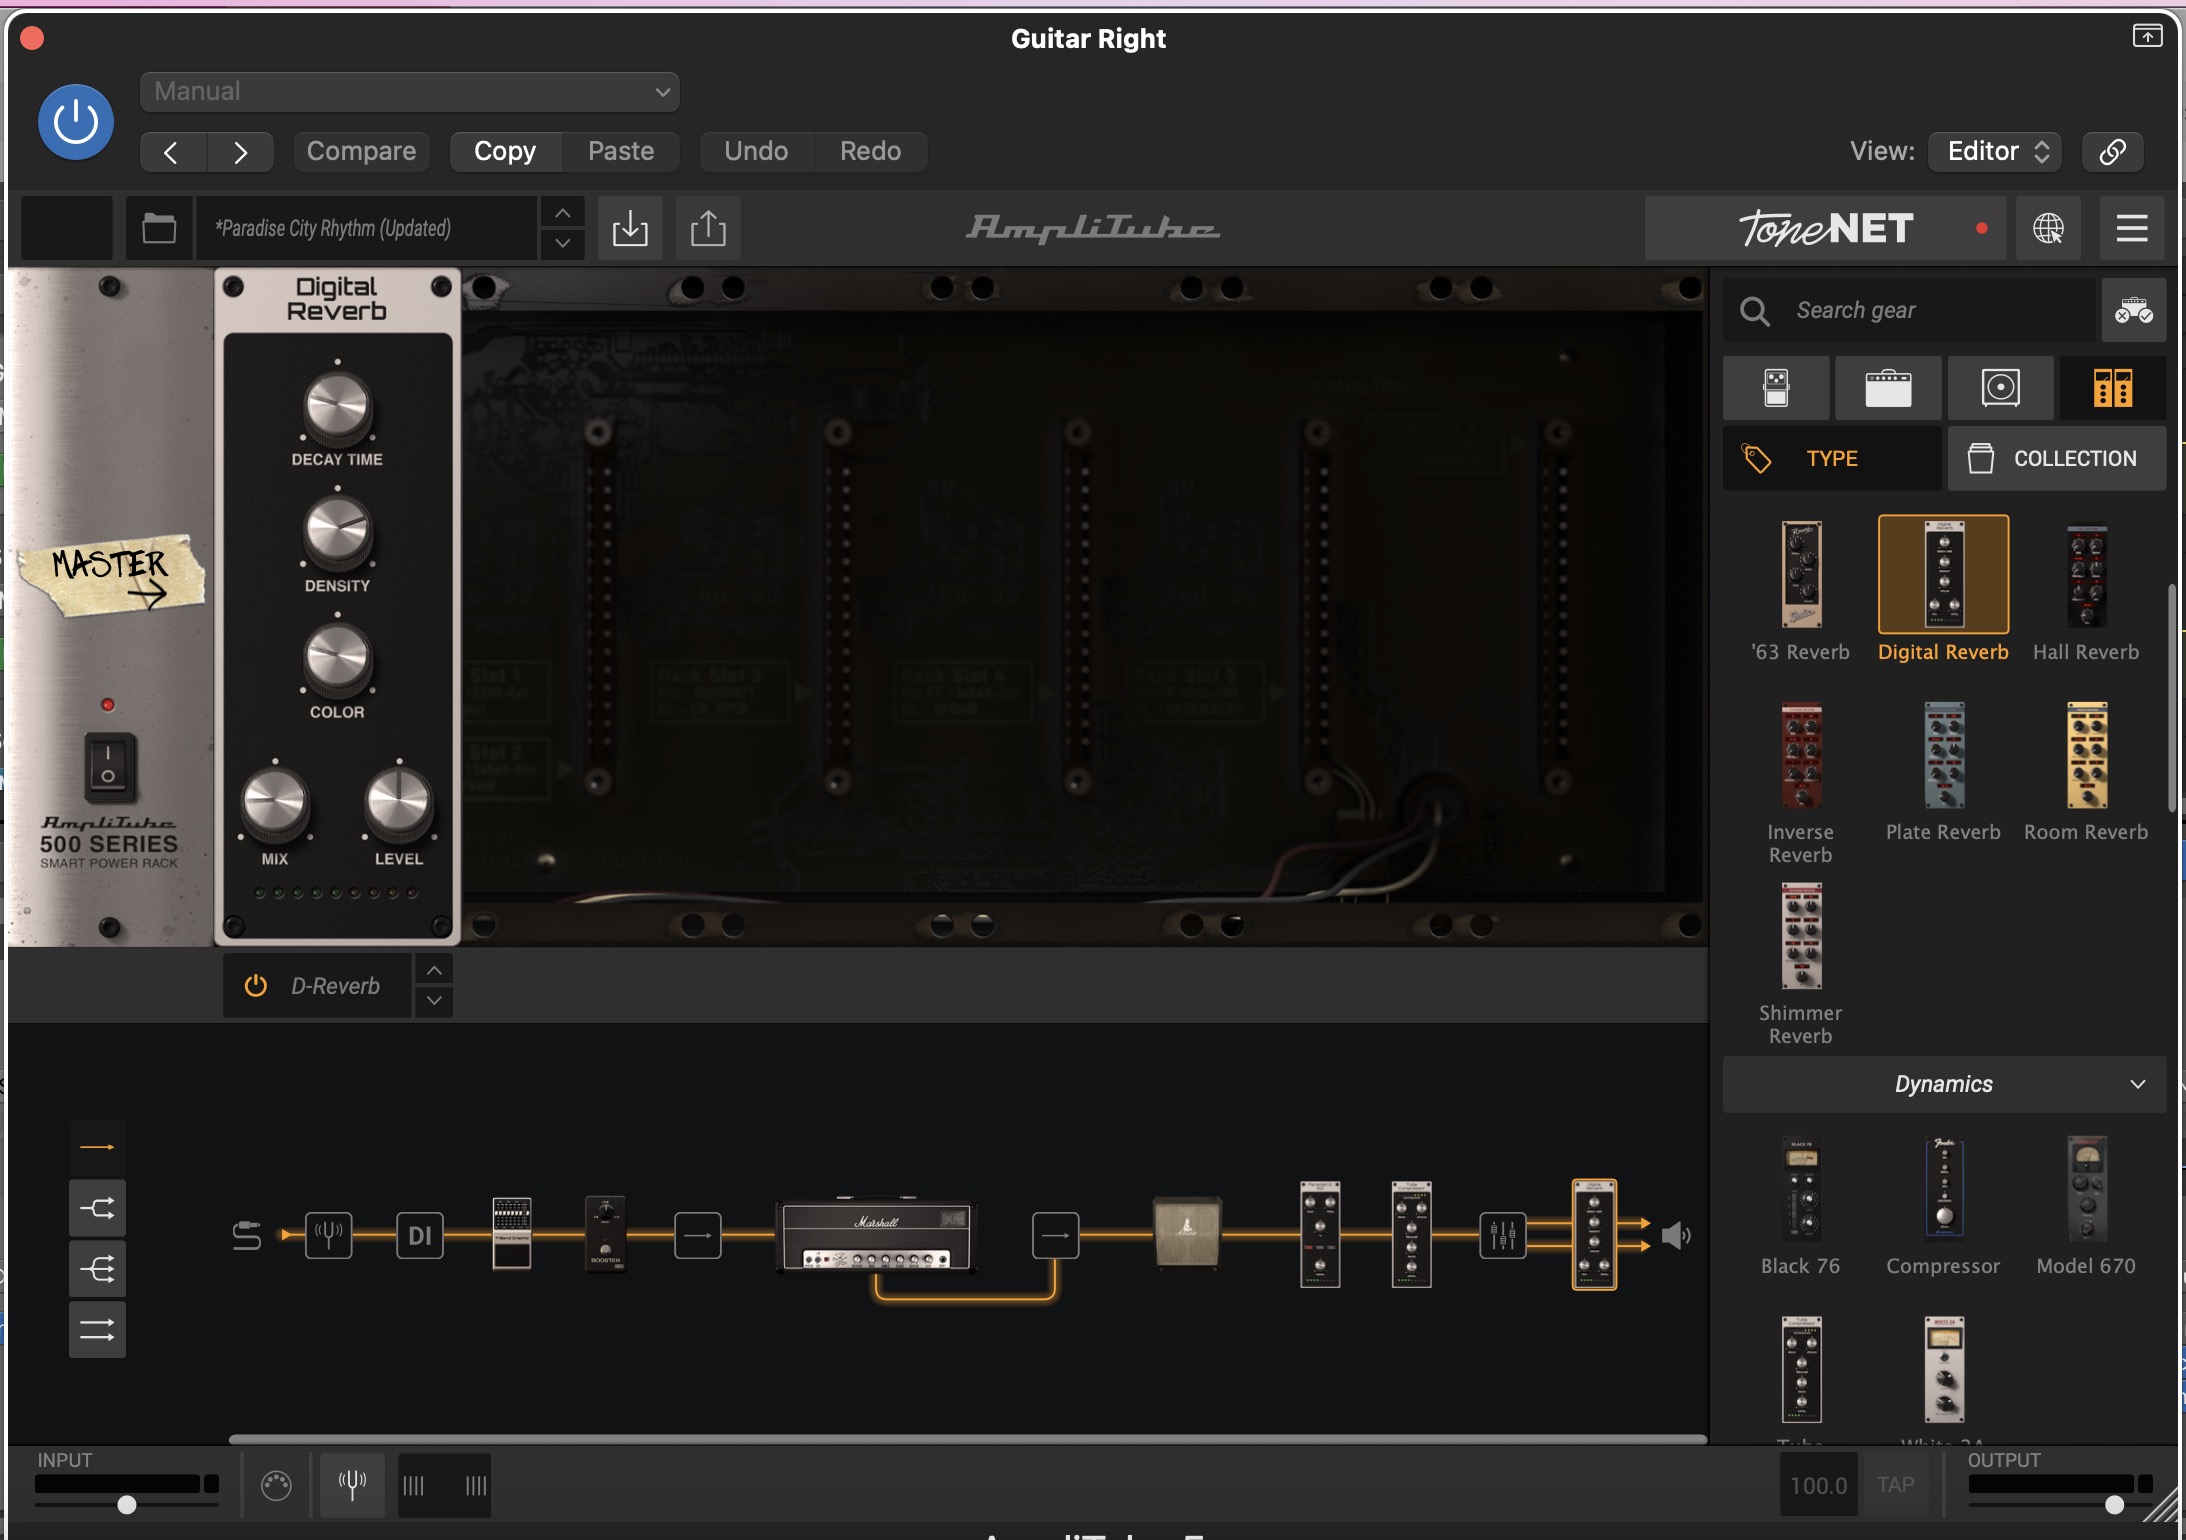Click the tuner icon in the bottom bar
This screenshot has width=2186, height=1540.
coord(351,1484)
